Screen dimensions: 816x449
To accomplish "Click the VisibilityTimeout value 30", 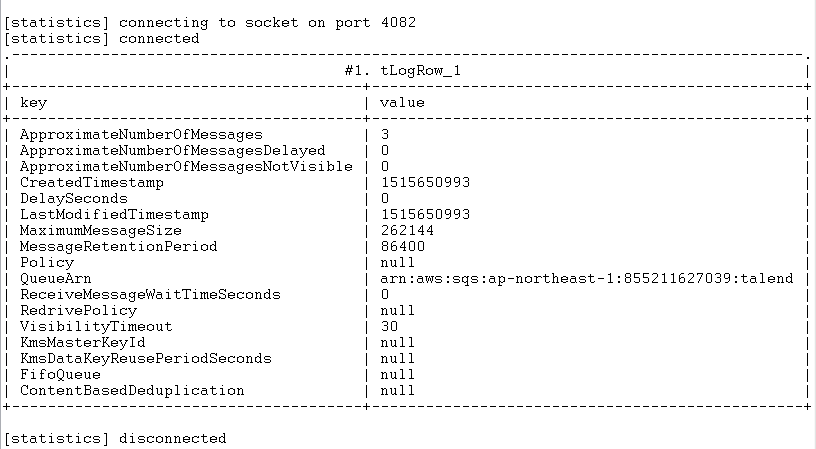I will (x=390, y=326).
